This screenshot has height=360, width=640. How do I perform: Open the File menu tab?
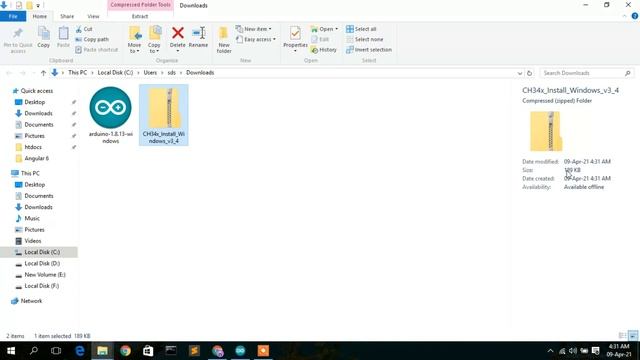pos(13,16)
